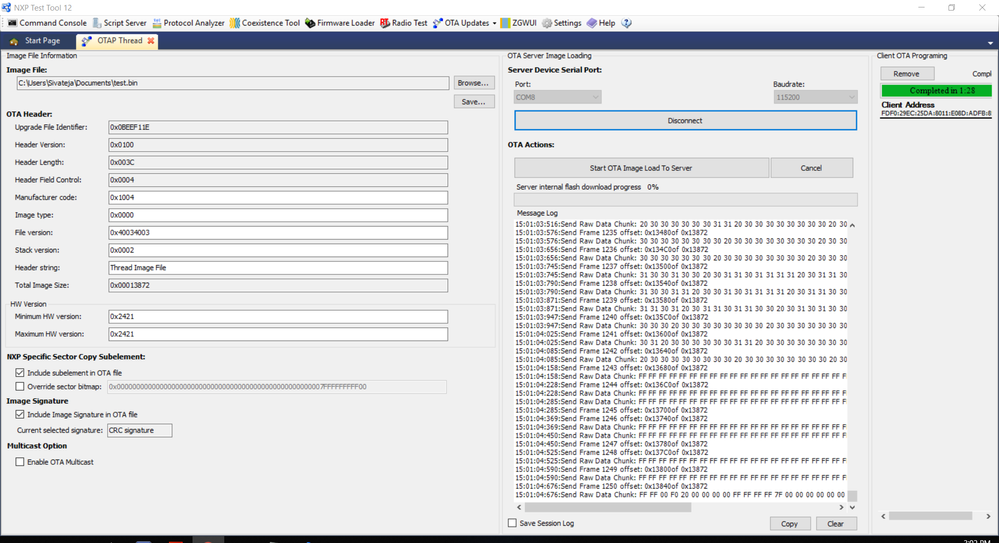Open Settings from the toolbar
Screen dimensions: 999x543
[561, 23]
